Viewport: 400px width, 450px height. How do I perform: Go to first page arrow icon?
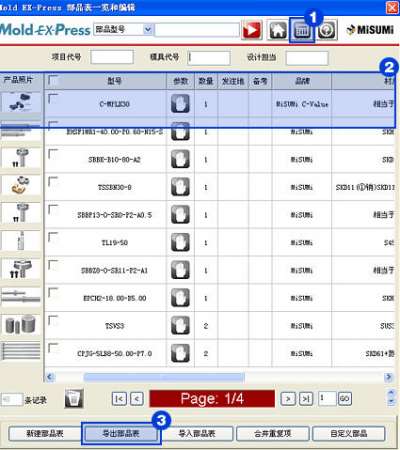[x=119, y=398]
